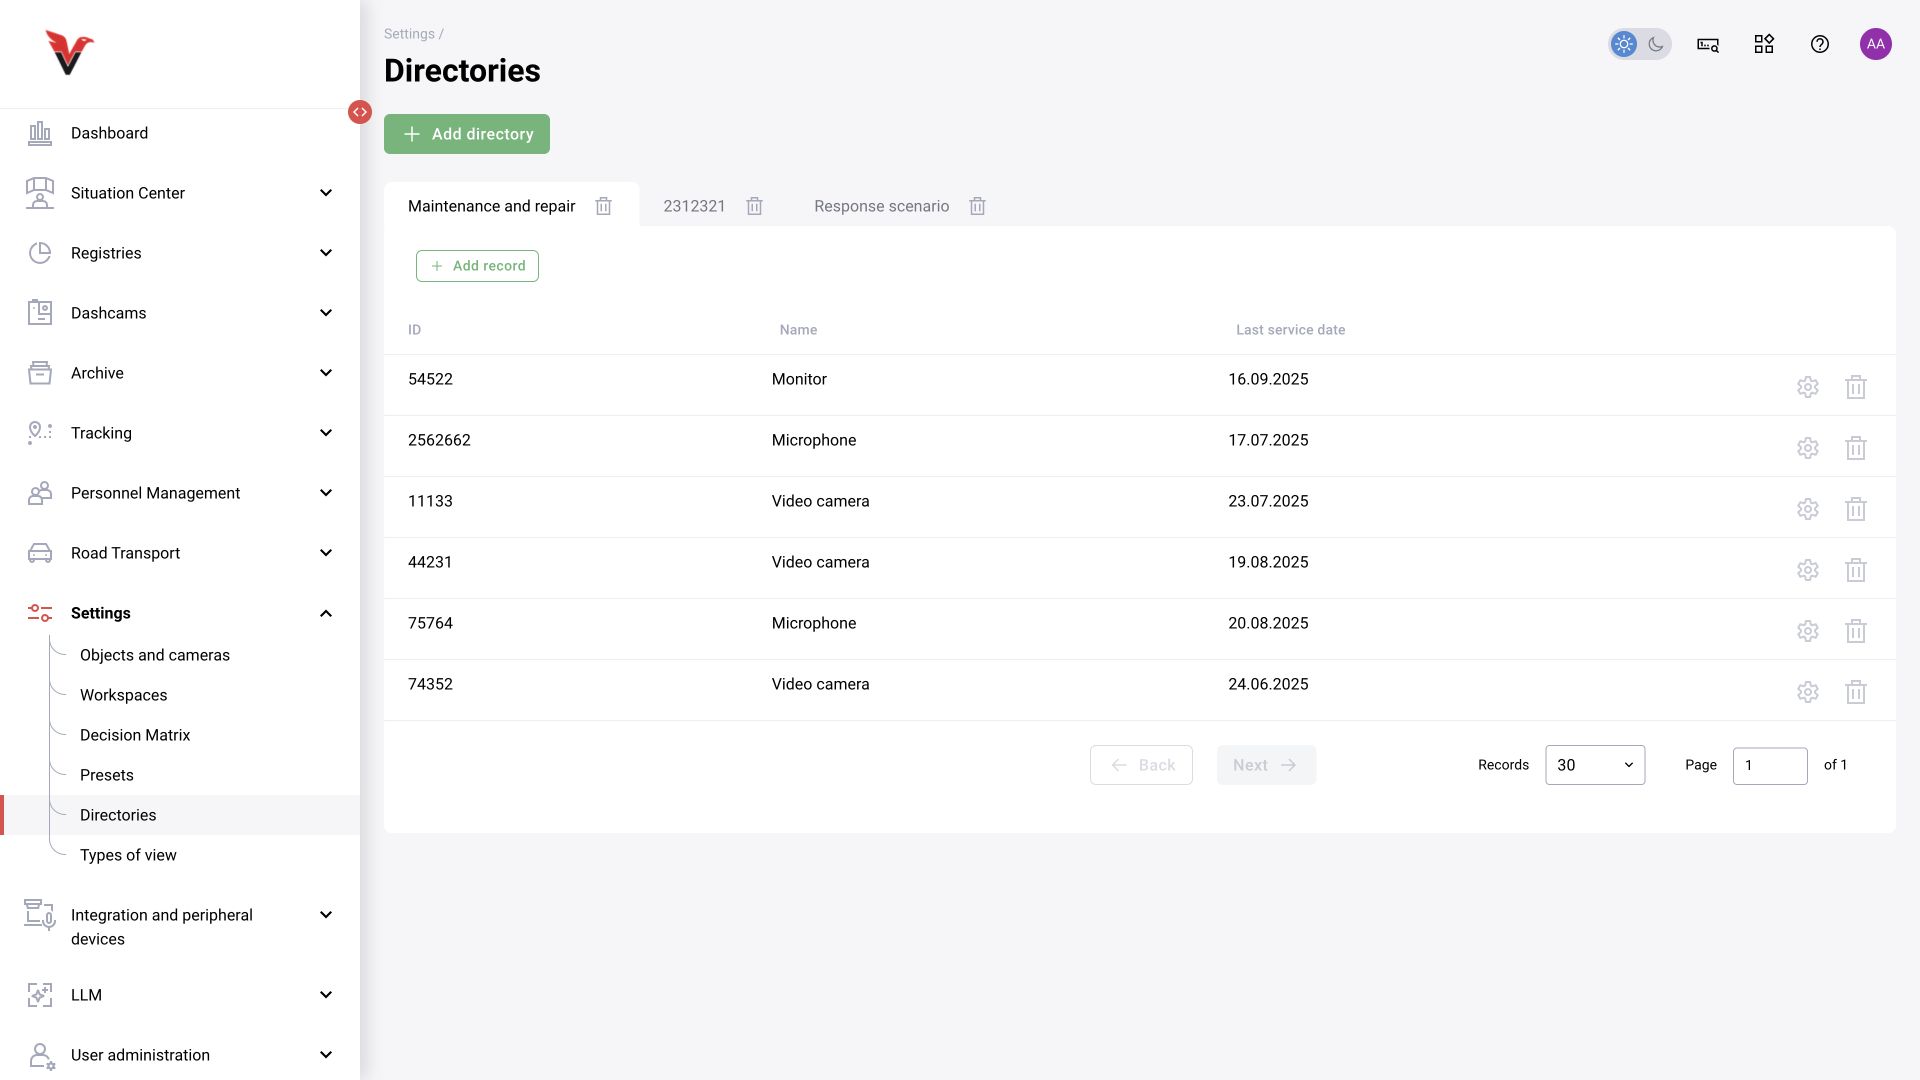1920x1080 pixels.
Task: Click the camera search icon in header
Action: click(x=1707, y=44)
